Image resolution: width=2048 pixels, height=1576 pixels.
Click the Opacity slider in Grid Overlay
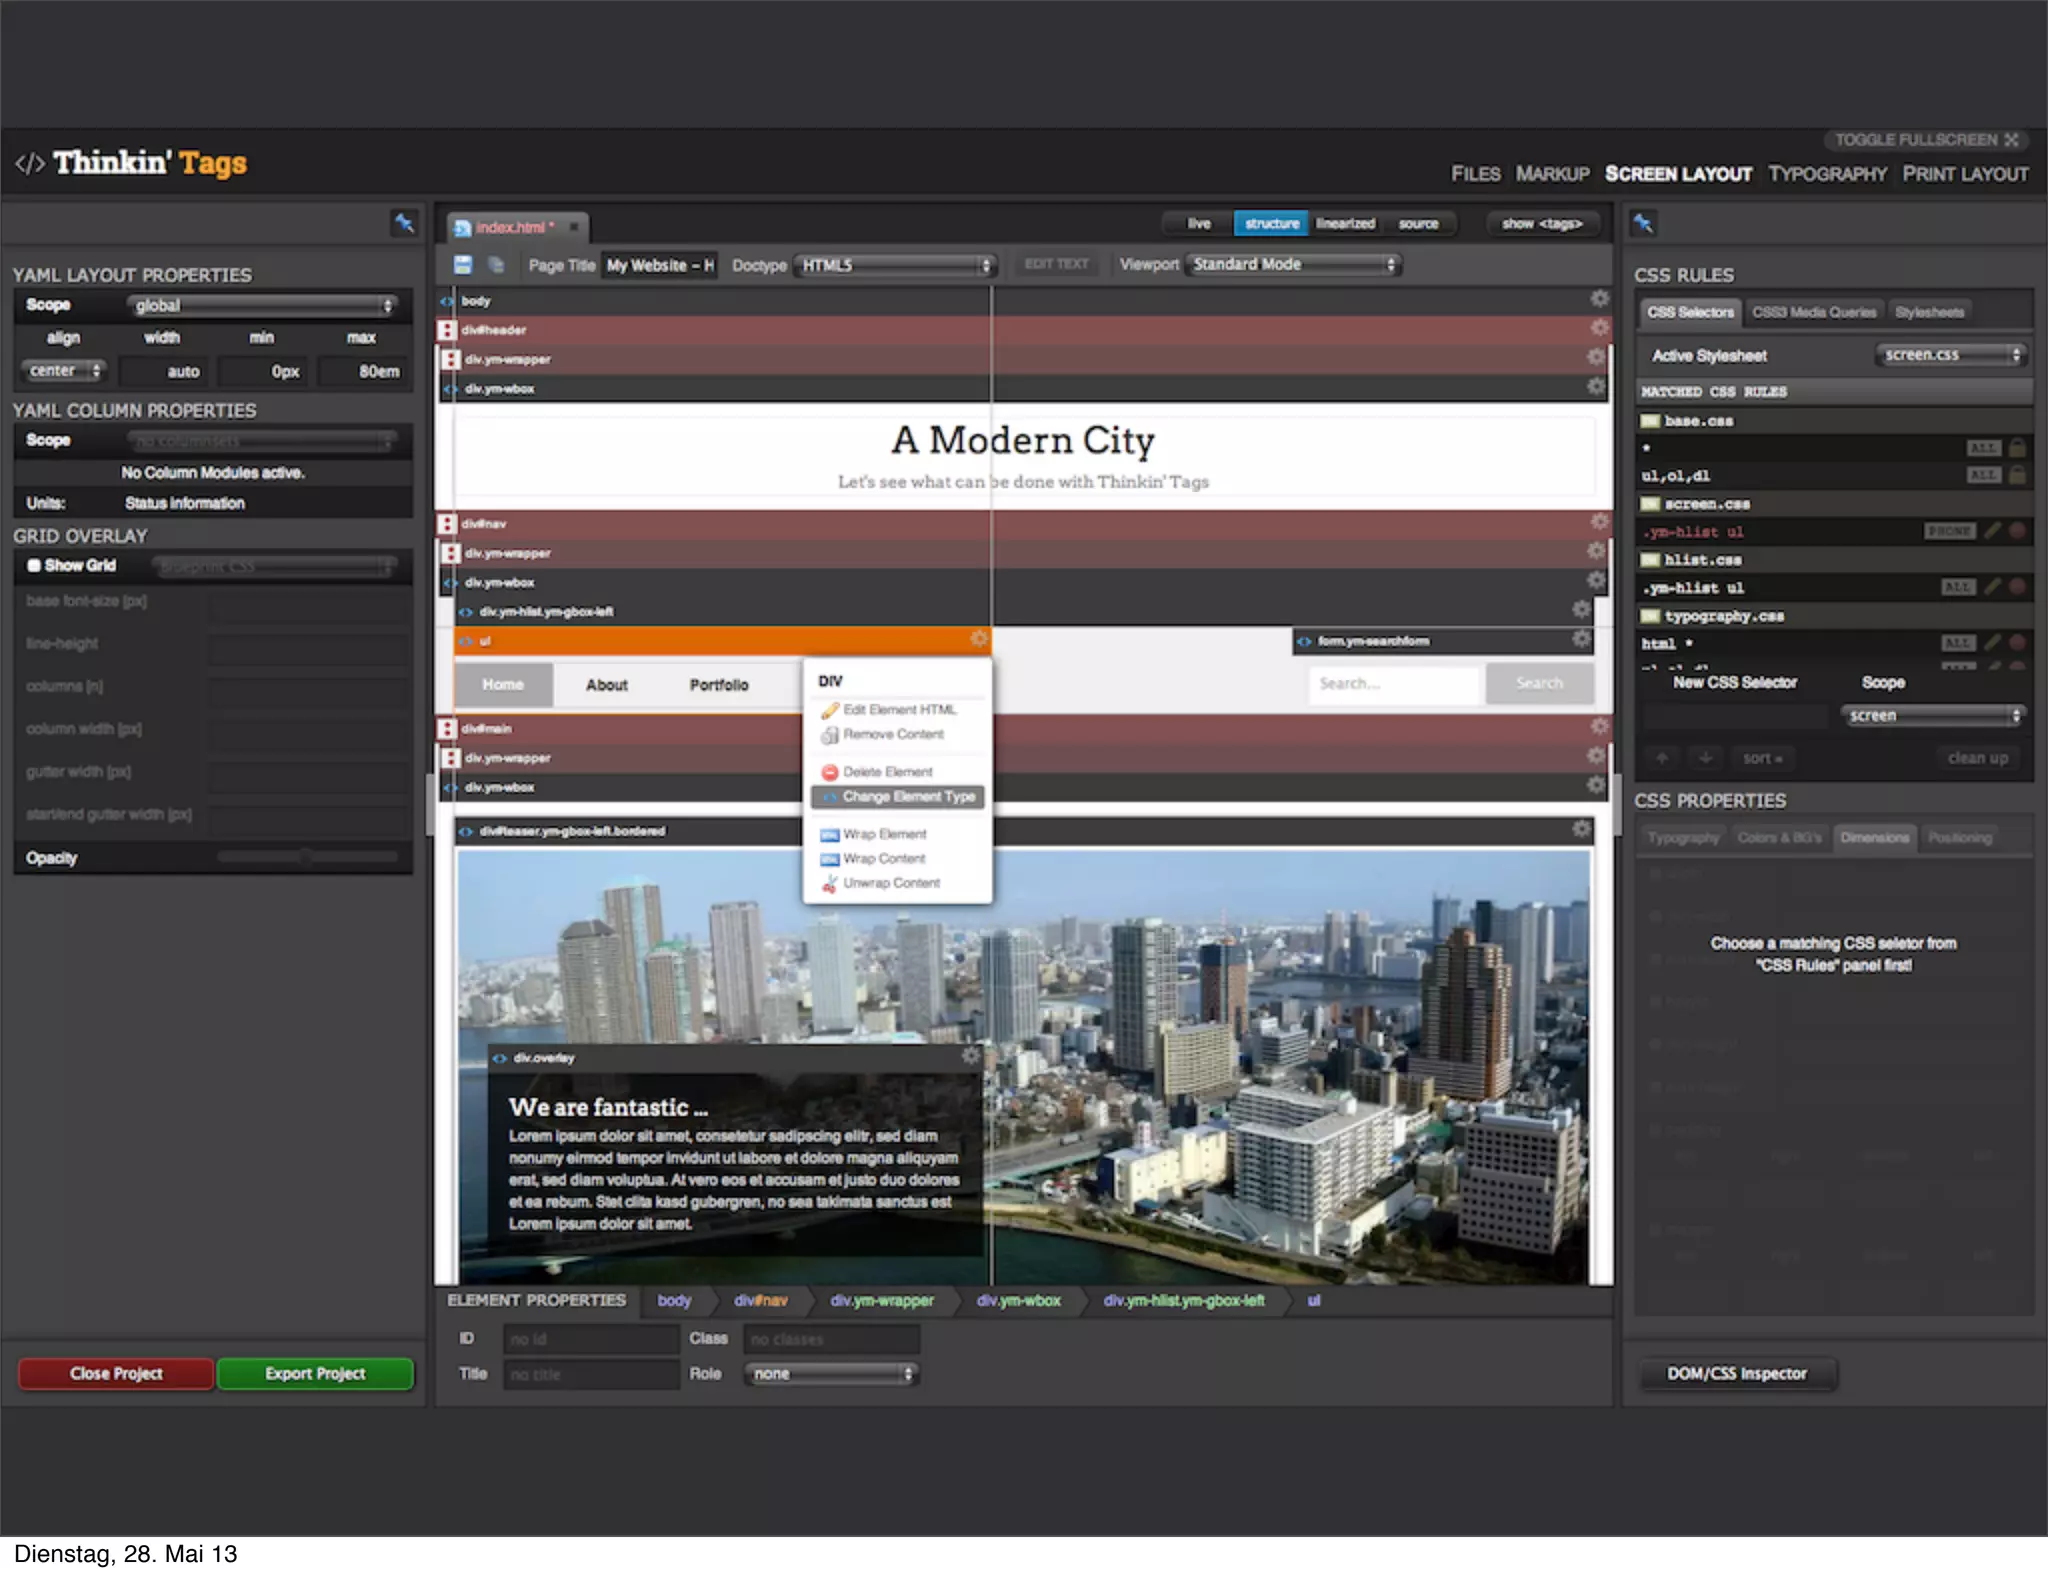[307, 857]
